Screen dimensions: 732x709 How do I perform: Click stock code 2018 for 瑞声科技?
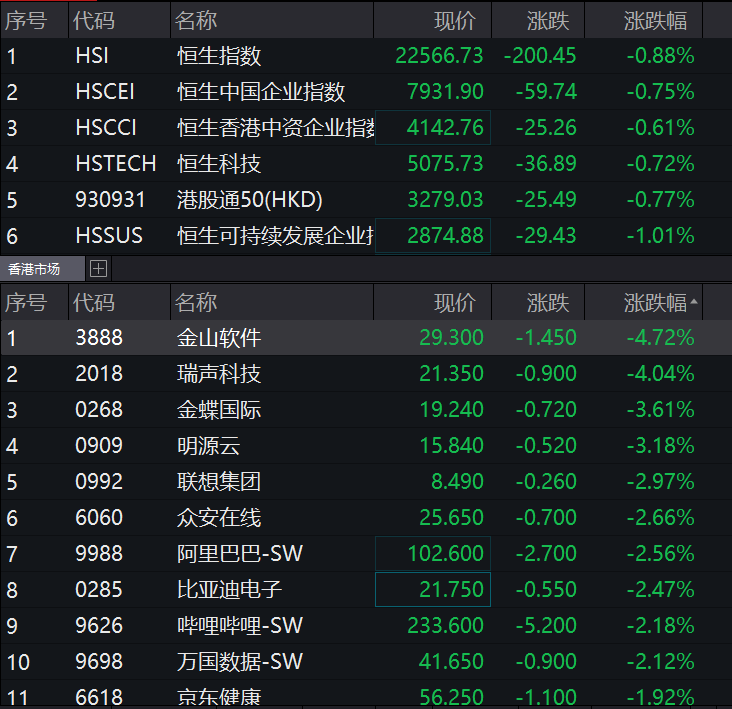click(x=99, y=374)
